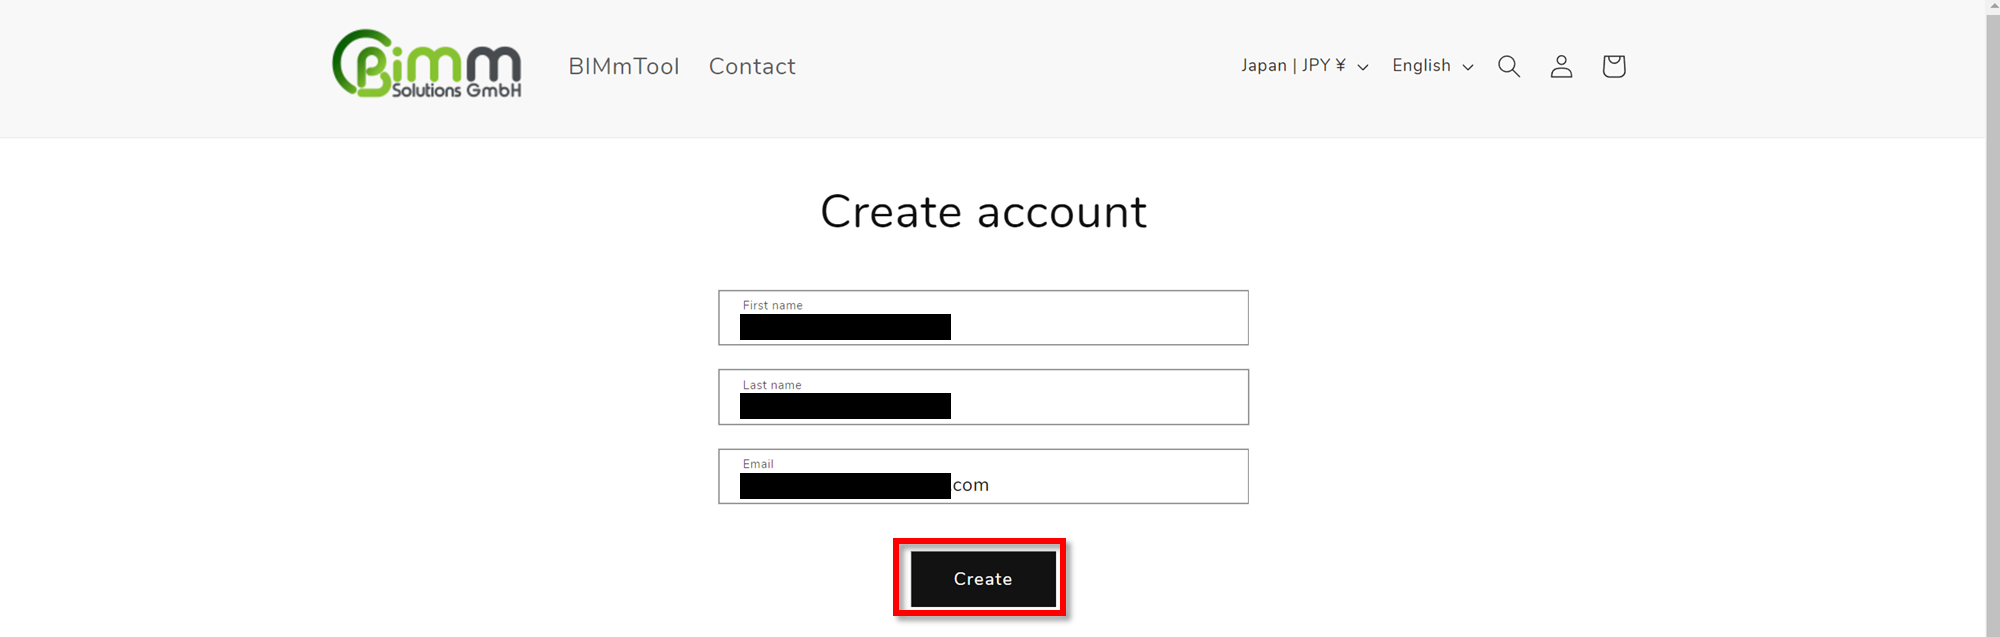The image size is (2000, 637).
Task: Open the site search icon
Action: click(x=1509, y=66)
